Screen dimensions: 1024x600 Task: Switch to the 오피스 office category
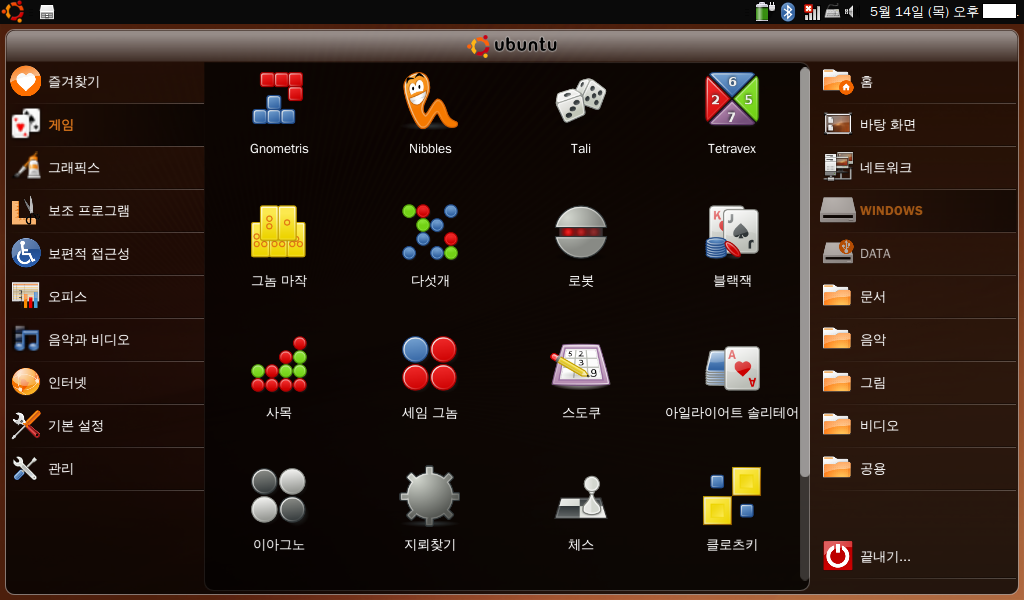(106, 296)
